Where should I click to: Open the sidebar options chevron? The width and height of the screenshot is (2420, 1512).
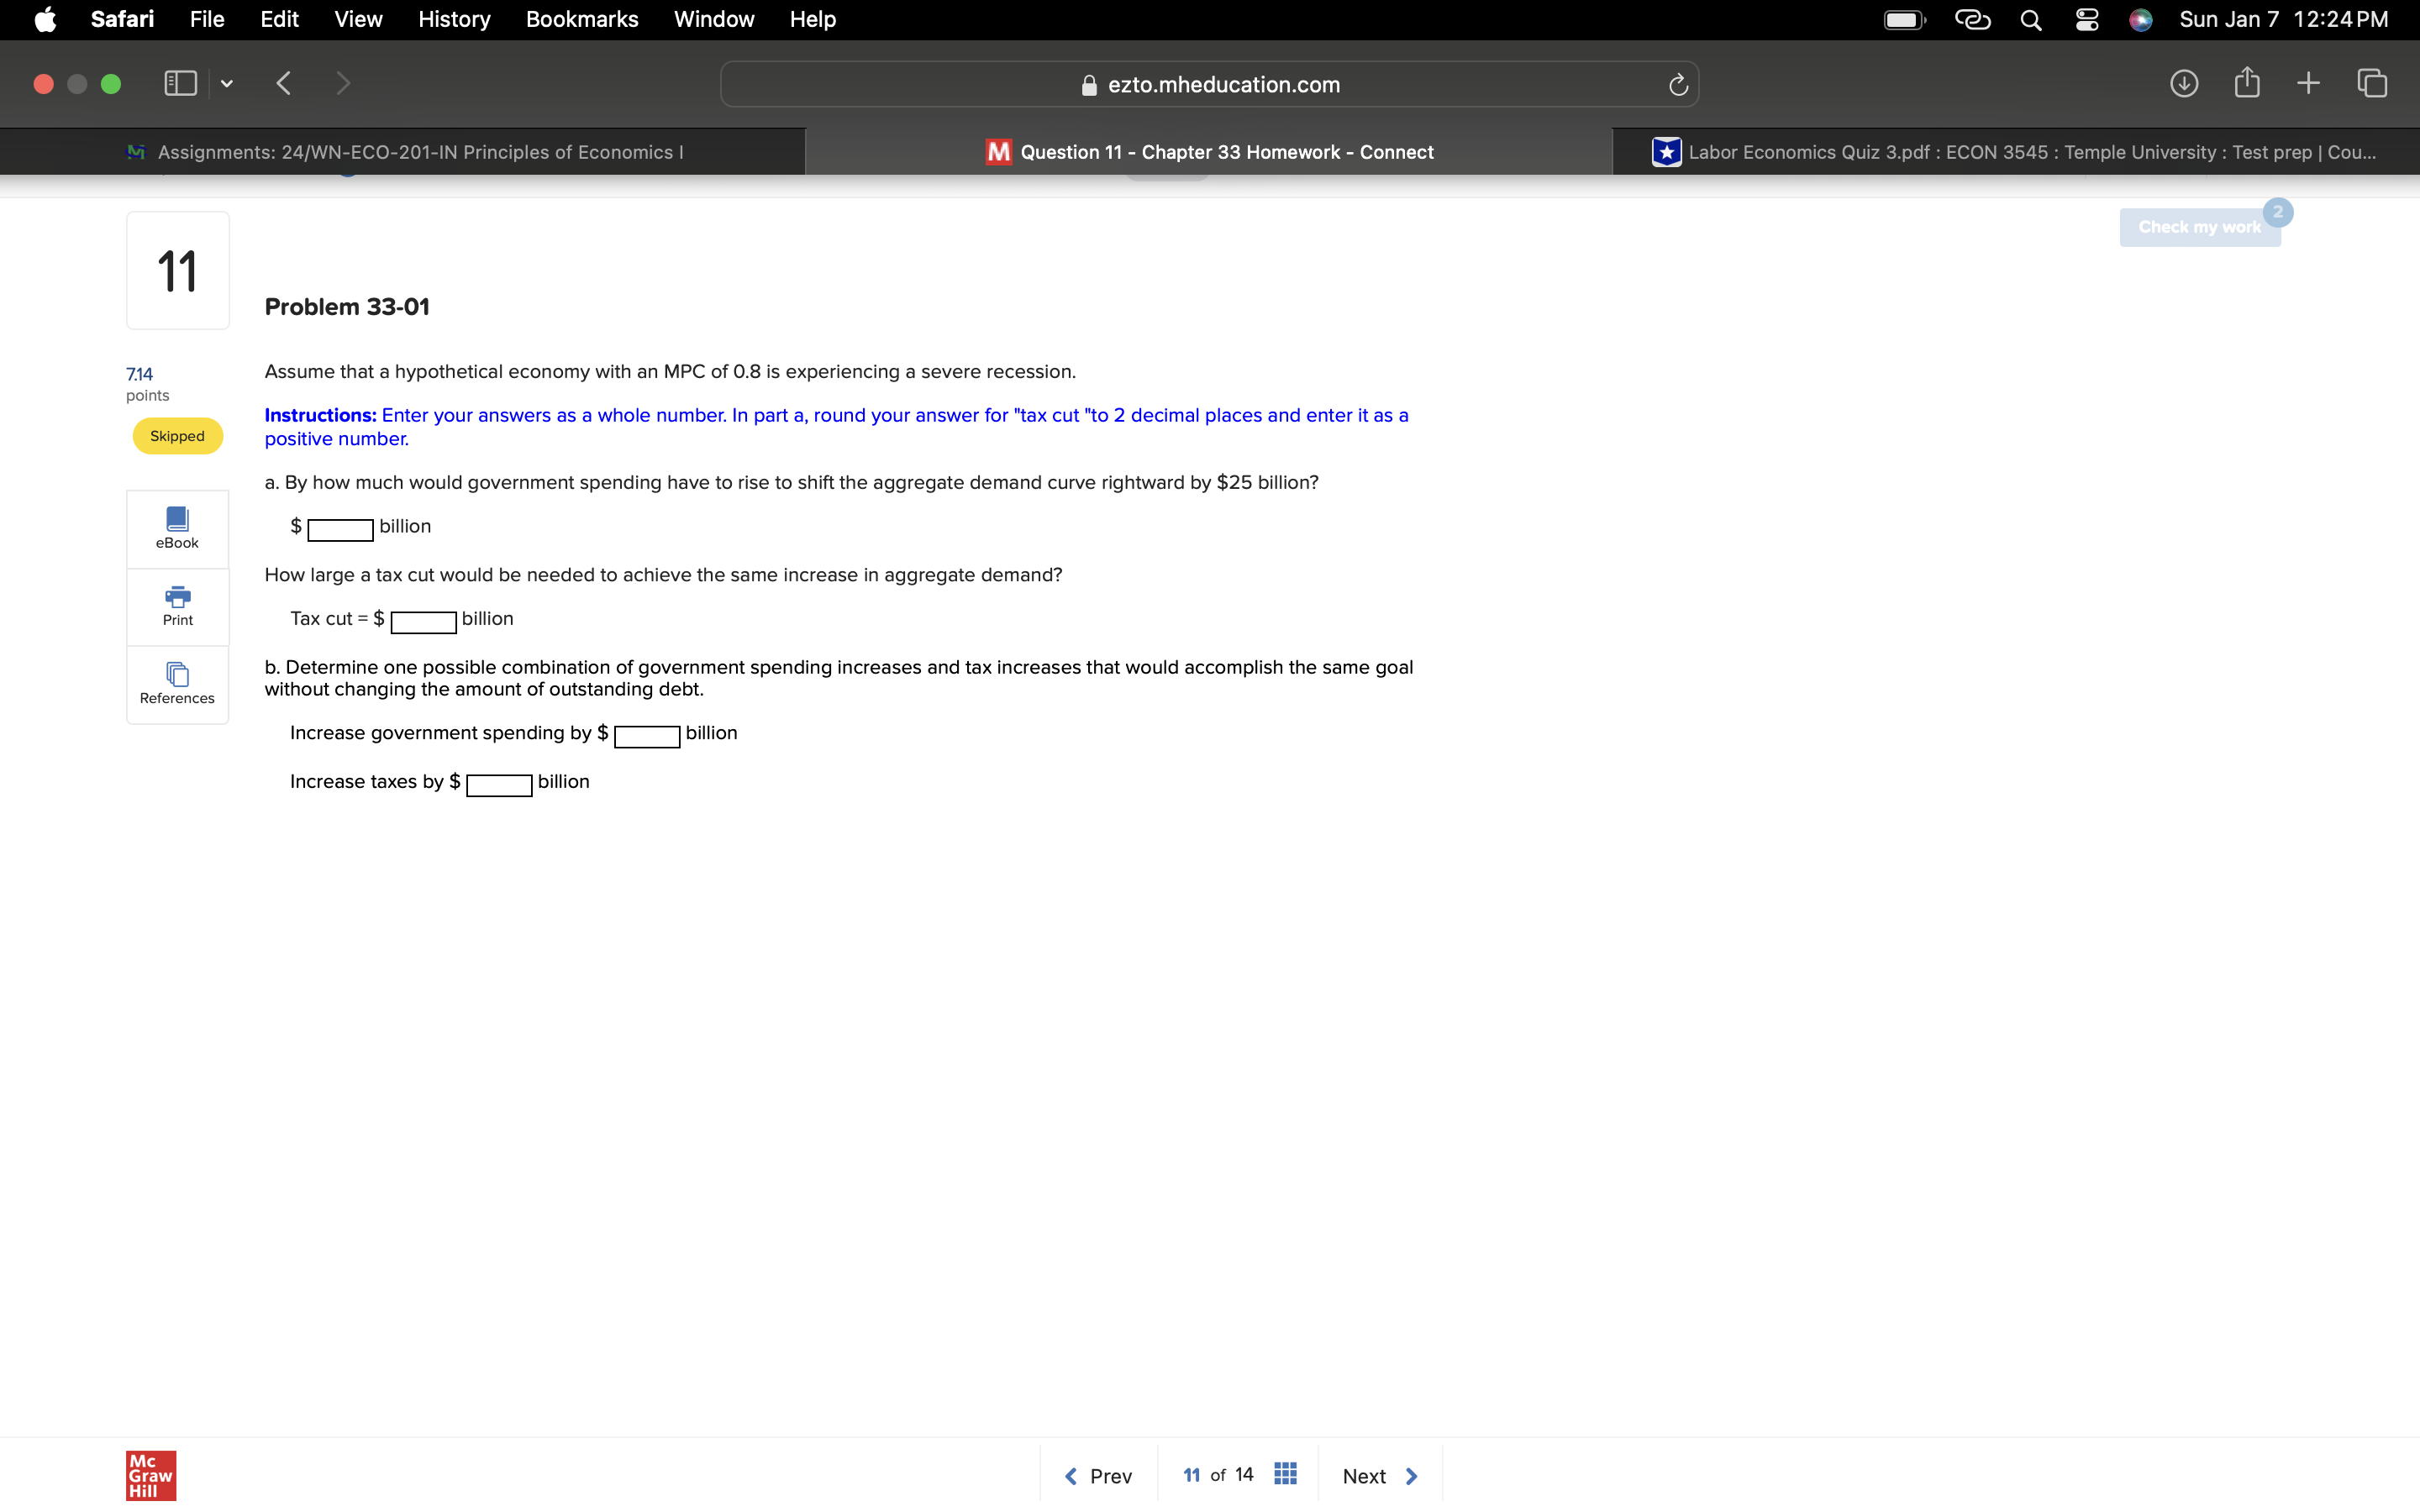225,84
